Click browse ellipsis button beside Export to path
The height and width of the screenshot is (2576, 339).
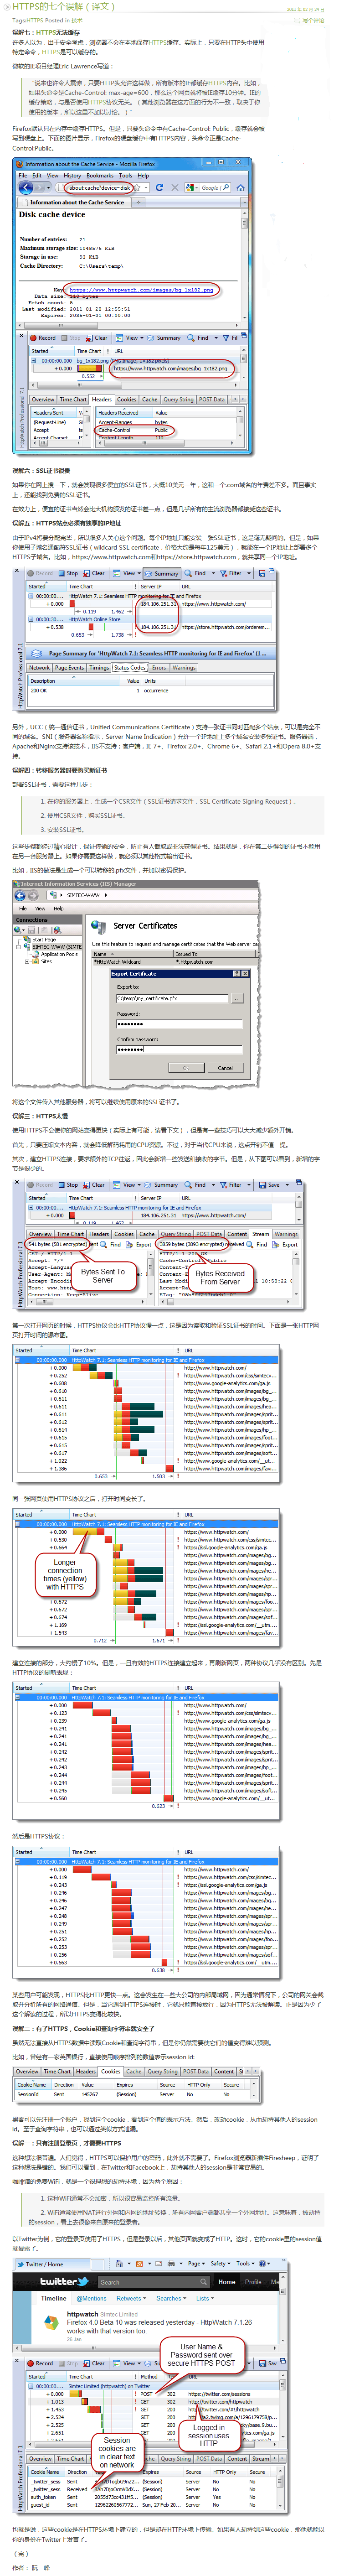[237, 998]
